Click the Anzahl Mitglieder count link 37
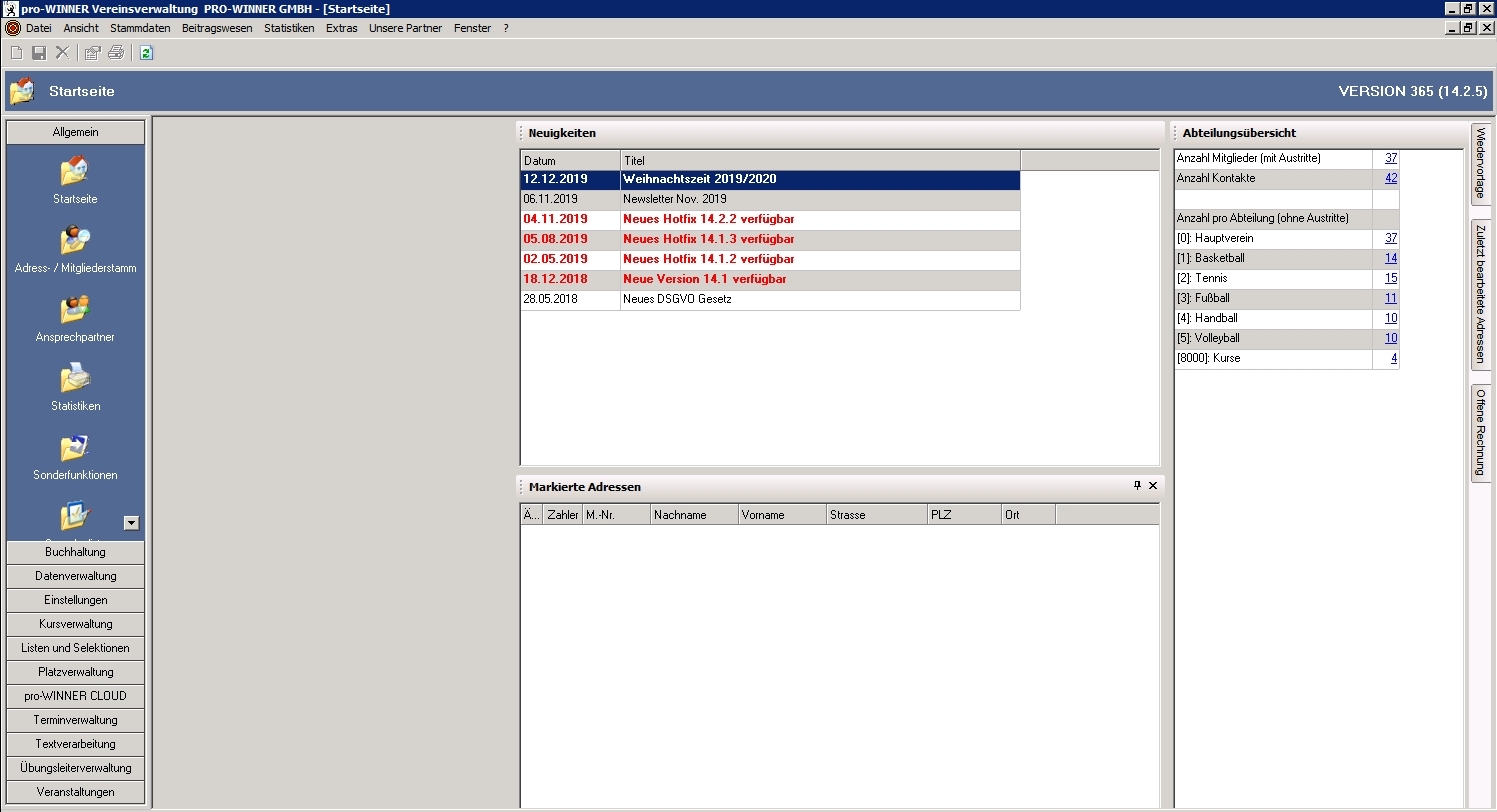 point(1391,158)
